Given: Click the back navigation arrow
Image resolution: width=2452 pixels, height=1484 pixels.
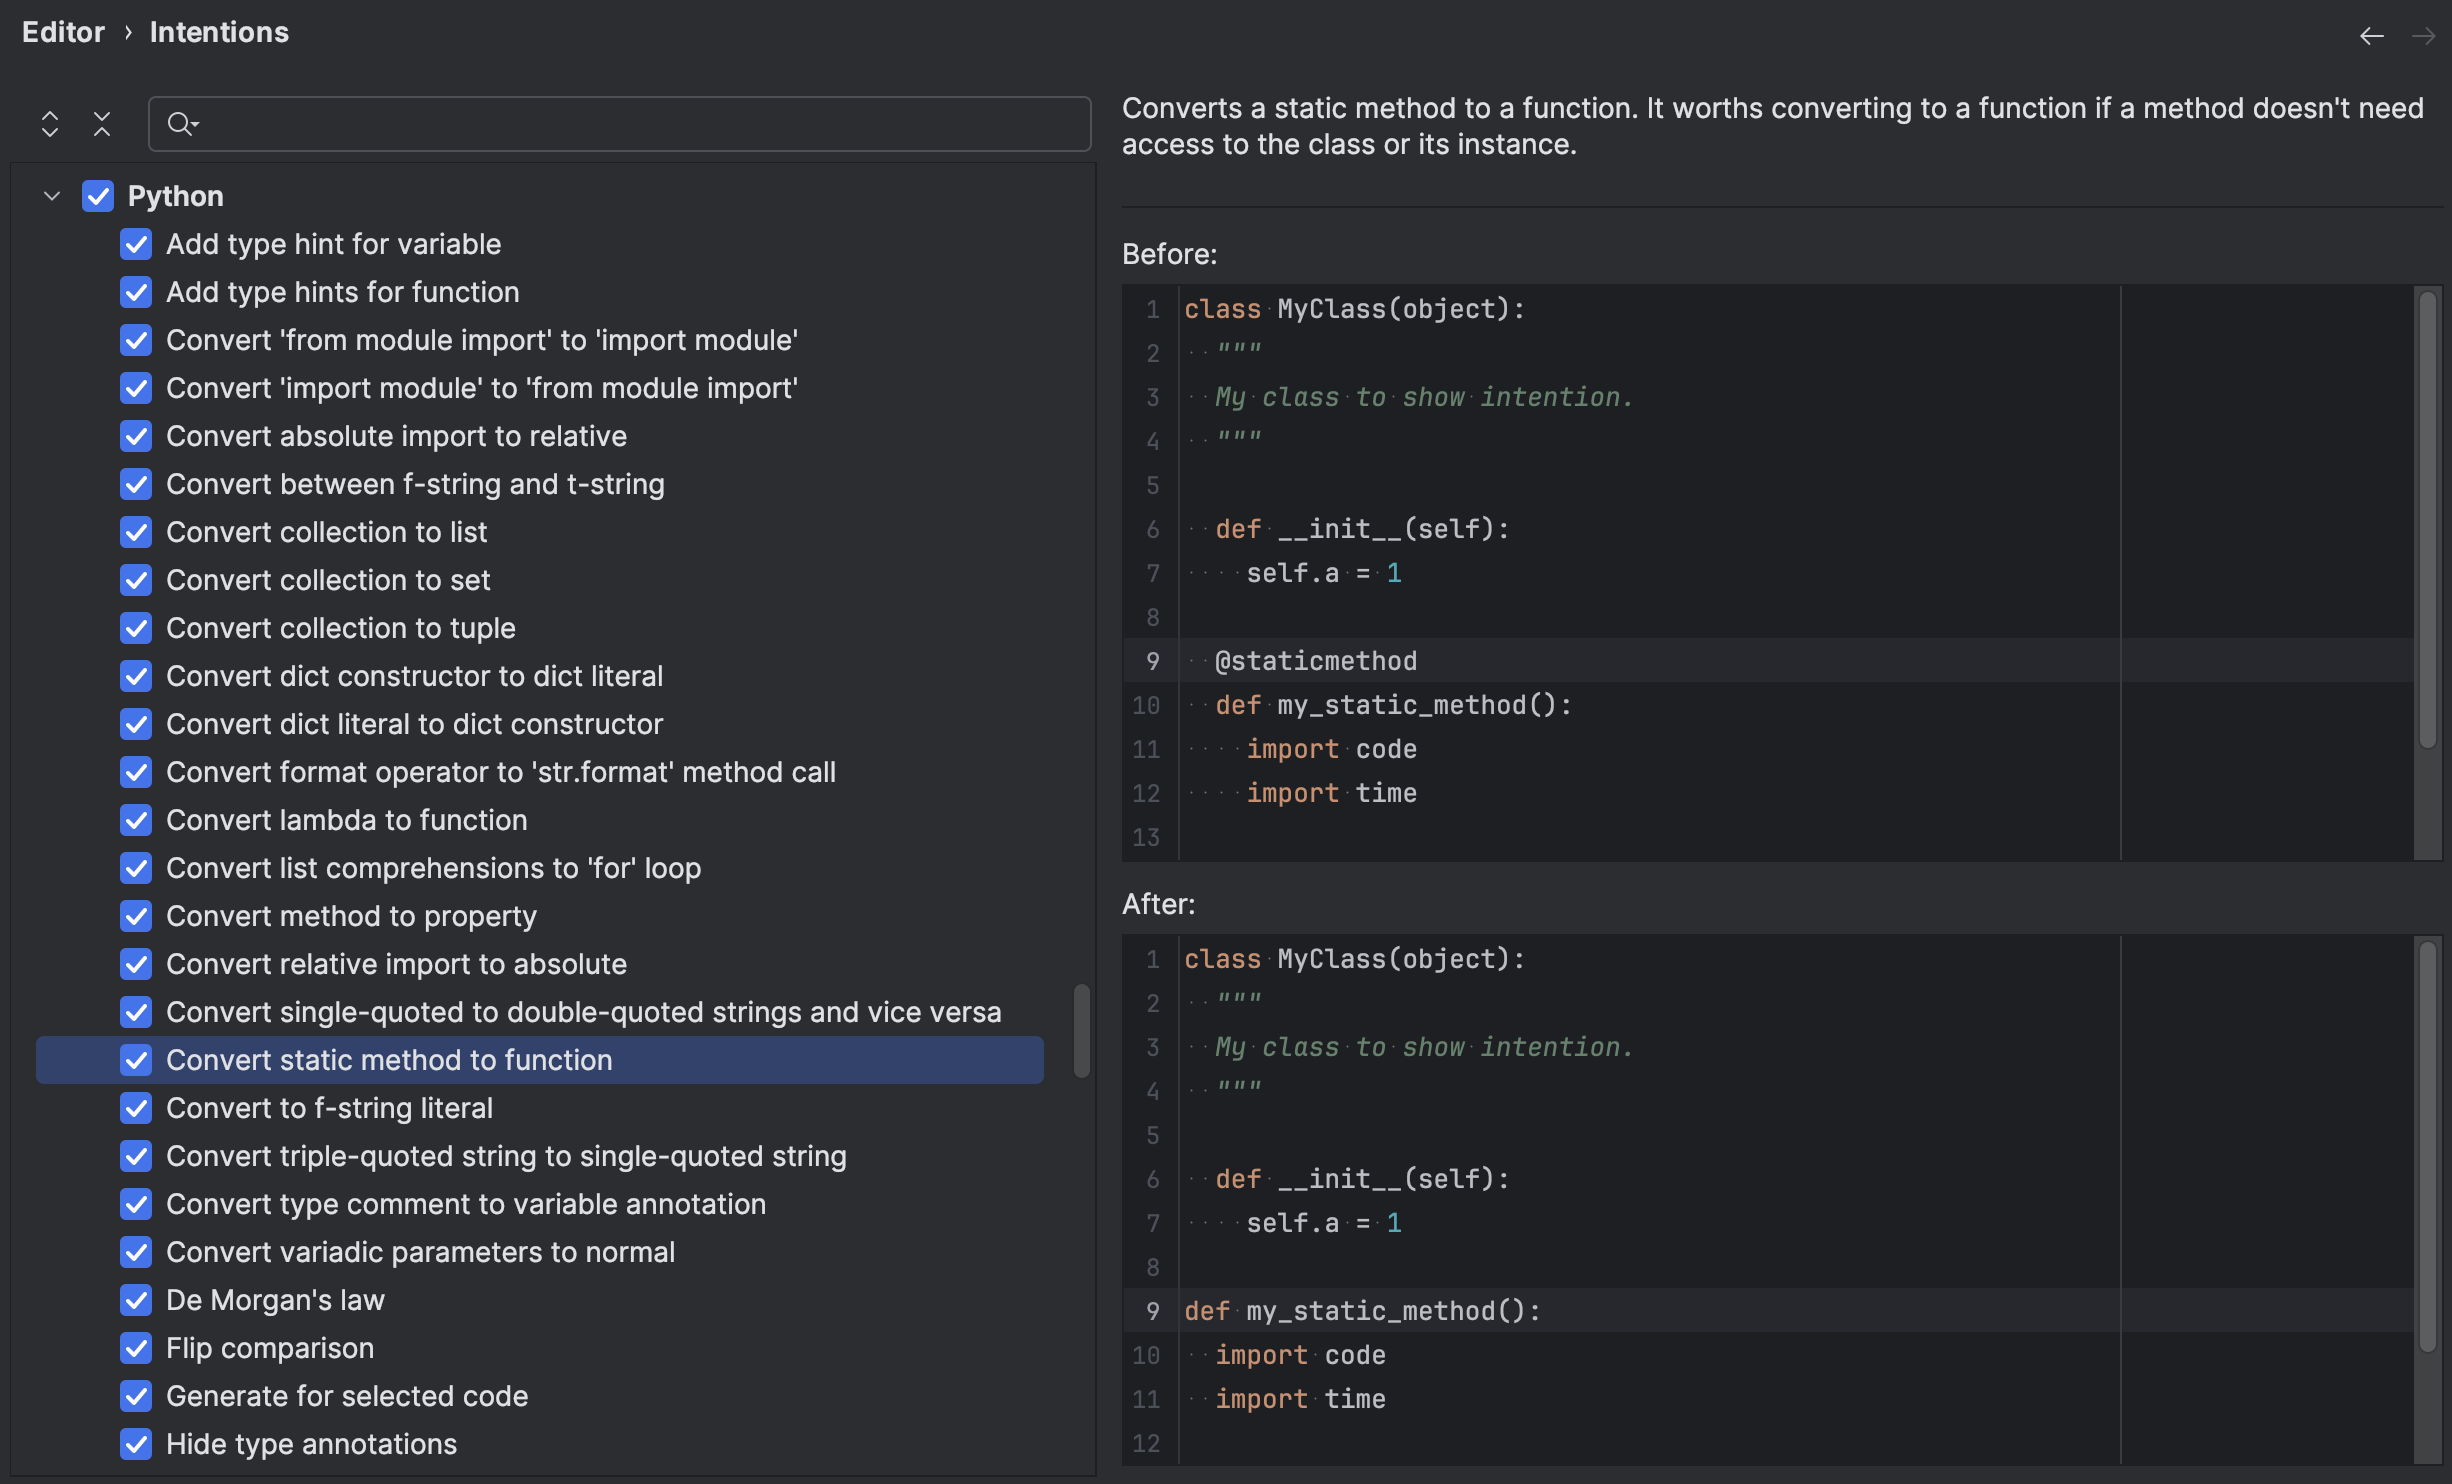Looking at the screenshot, I should pyautogui.click(x=2371, y=35).
